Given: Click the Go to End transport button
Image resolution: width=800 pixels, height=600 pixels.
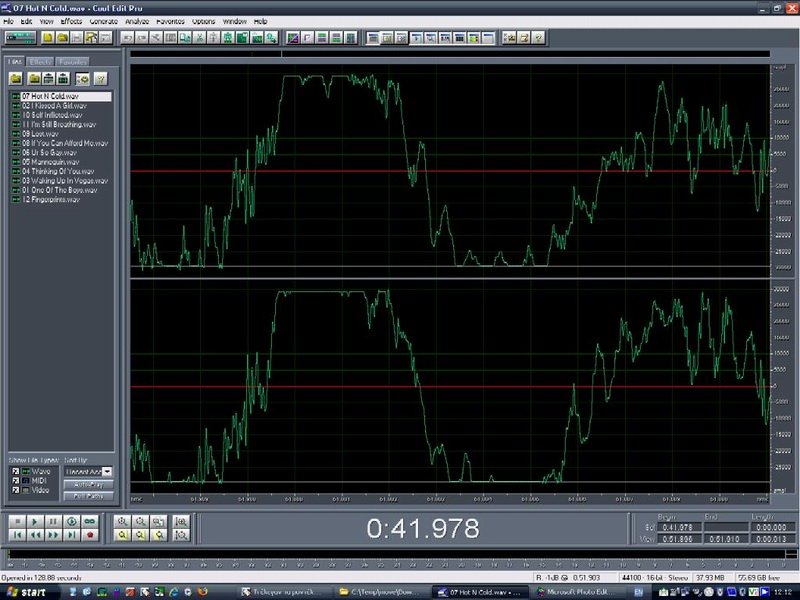Looking at the screenshot, I should click(x=71, y=535).
